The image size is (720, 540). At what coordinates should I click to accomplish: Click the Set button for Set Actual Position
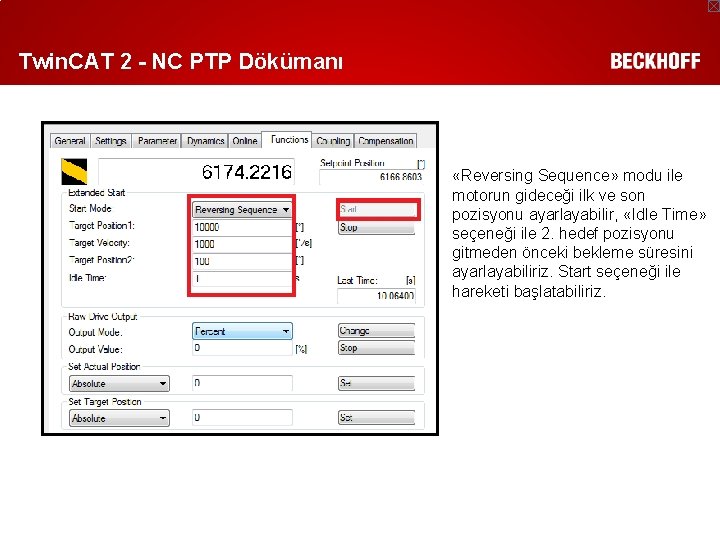(377, 383)
